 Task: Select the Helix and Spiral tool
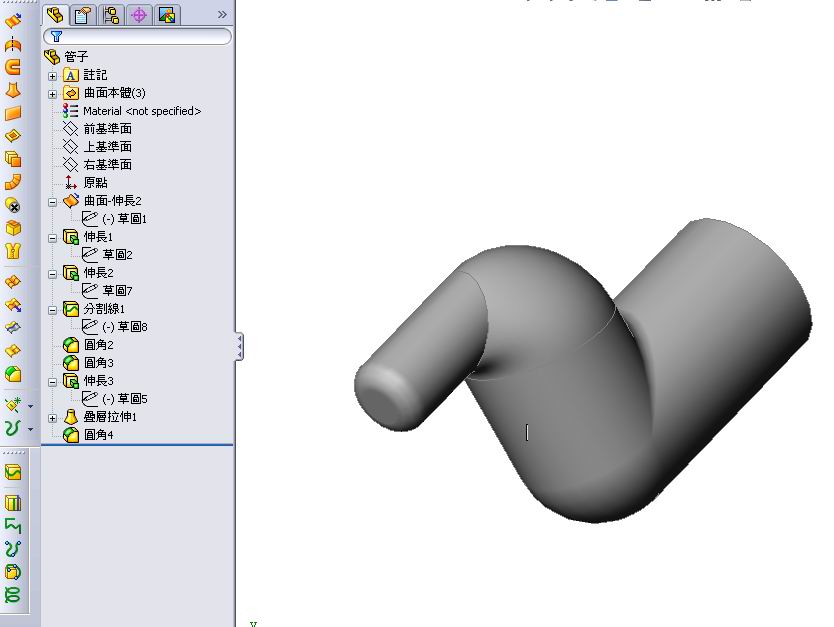[x=13, y=595]
